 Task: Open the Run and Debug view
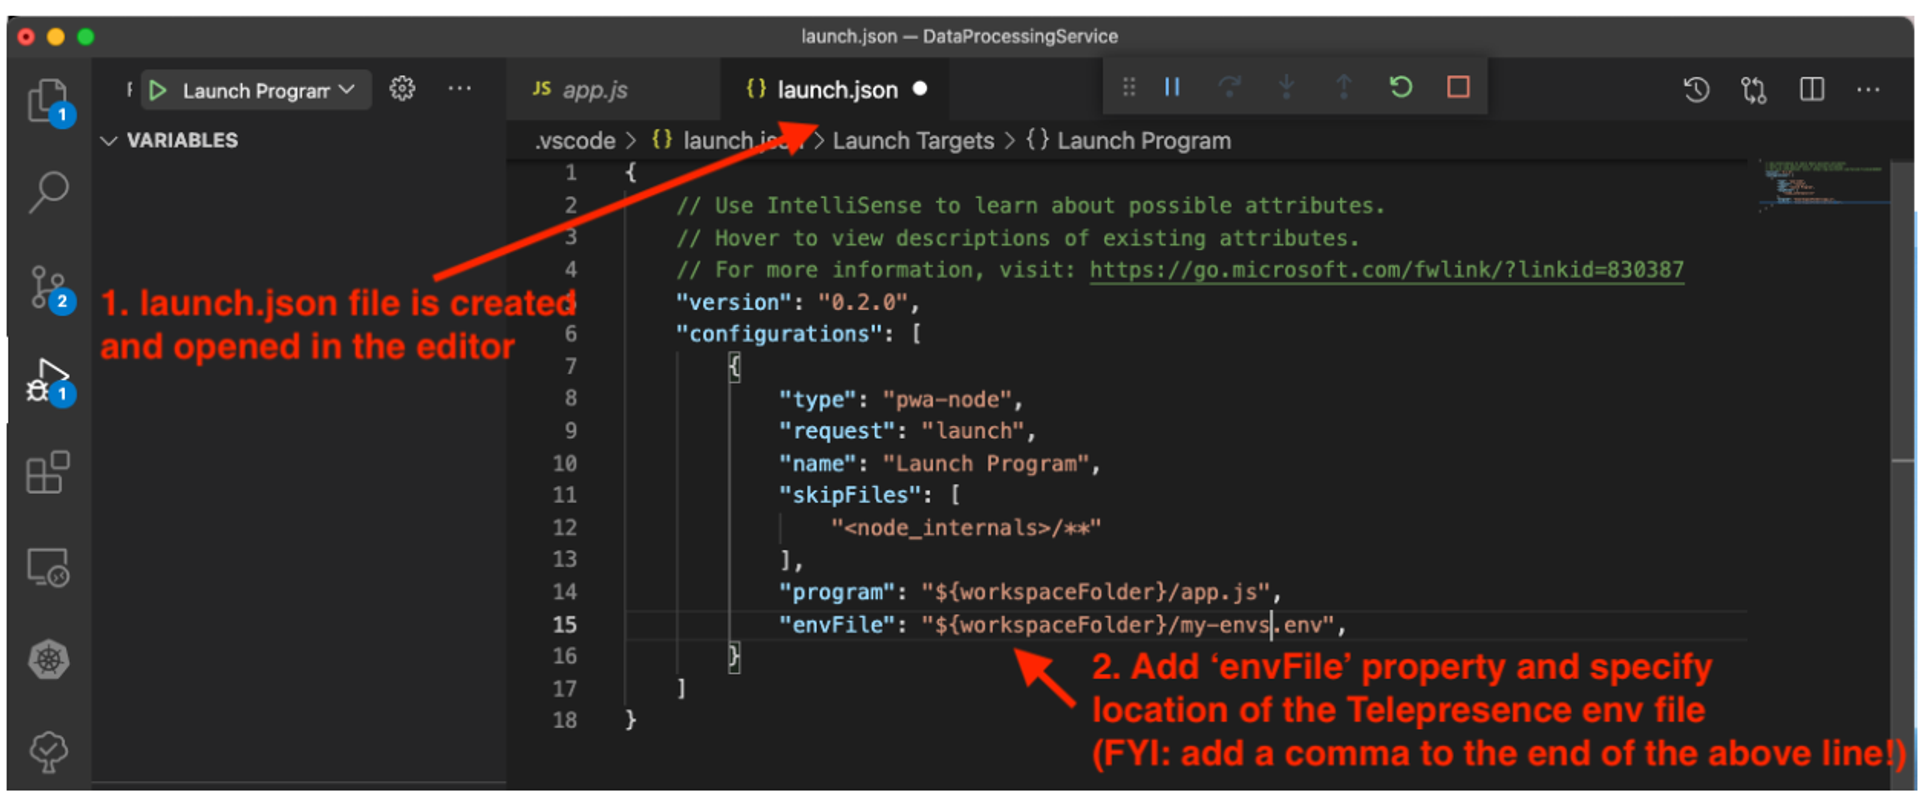coord(48,381)
